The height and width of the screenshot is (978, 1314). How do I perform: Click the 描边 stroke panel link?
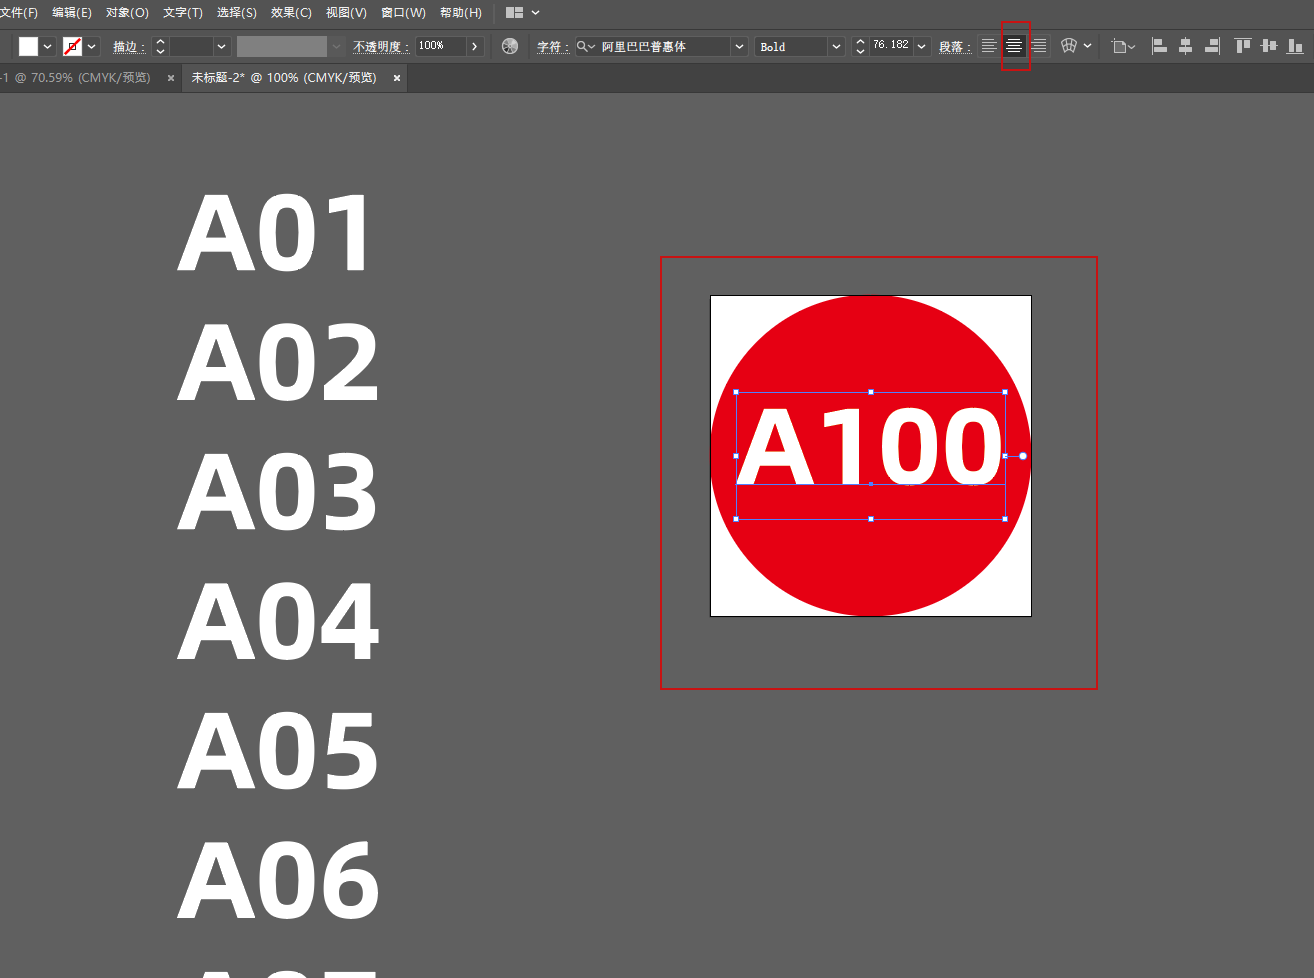pos(129,47)
